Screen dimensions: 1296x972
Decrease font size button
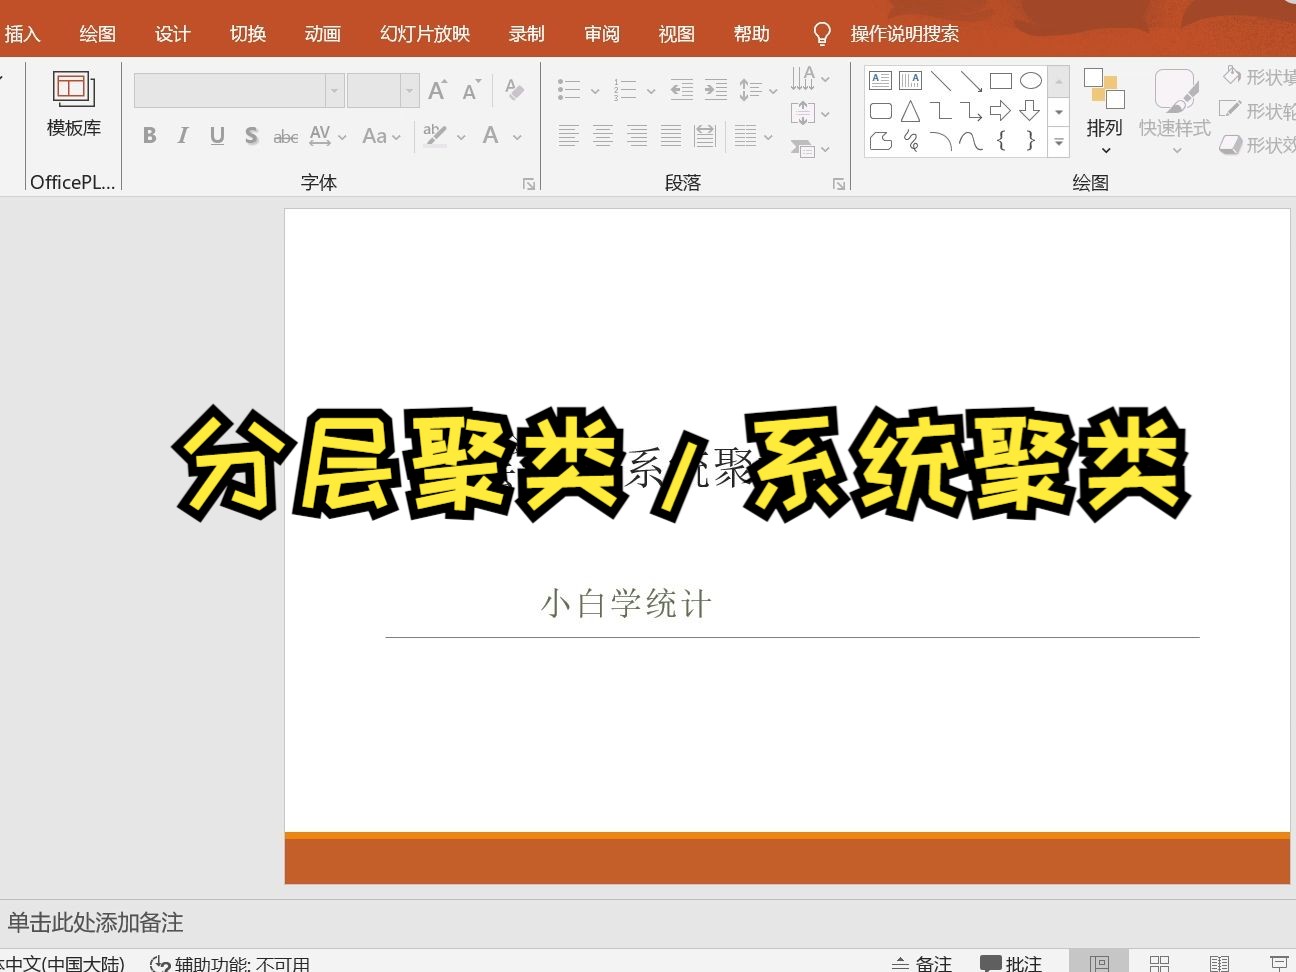point(471,90)
